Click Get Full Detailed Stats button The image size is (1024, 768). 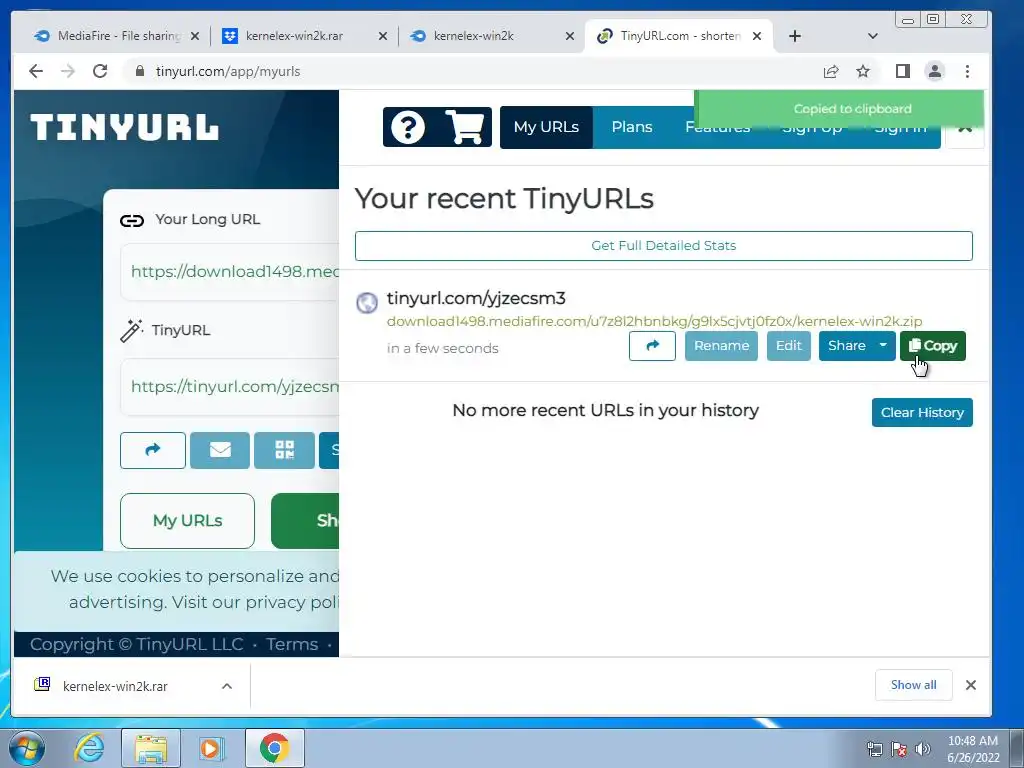point(664,246)
